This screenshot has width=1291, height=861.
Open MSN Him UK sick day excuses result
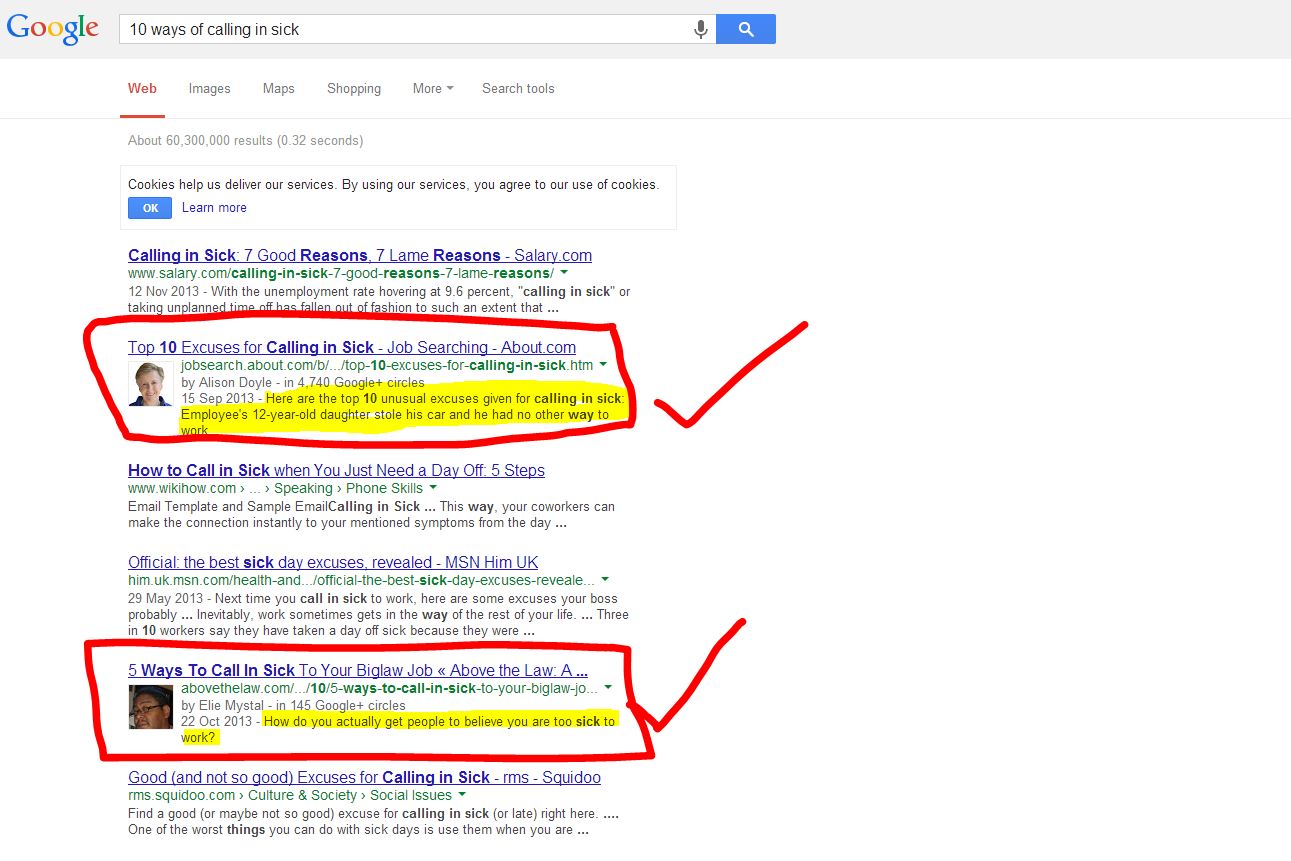click(x=333, y=562)
